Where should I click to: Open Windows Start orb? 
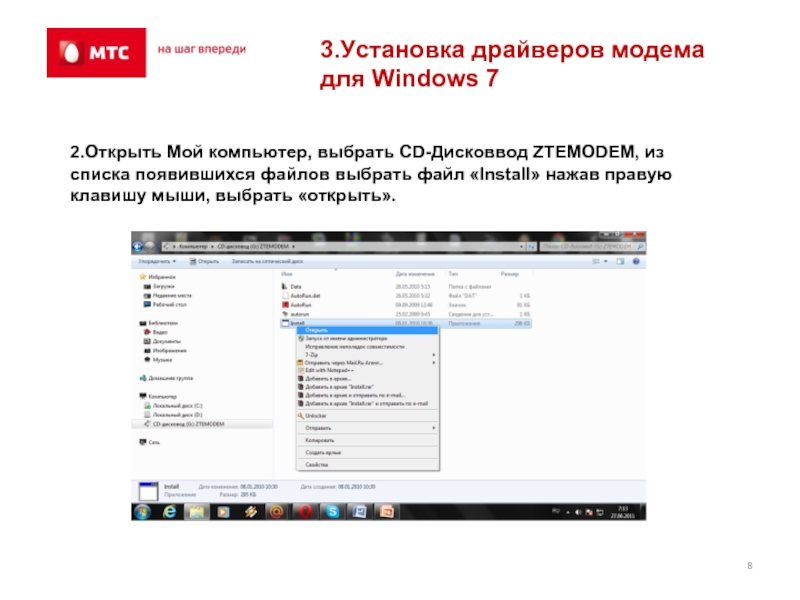pos(143,512)
